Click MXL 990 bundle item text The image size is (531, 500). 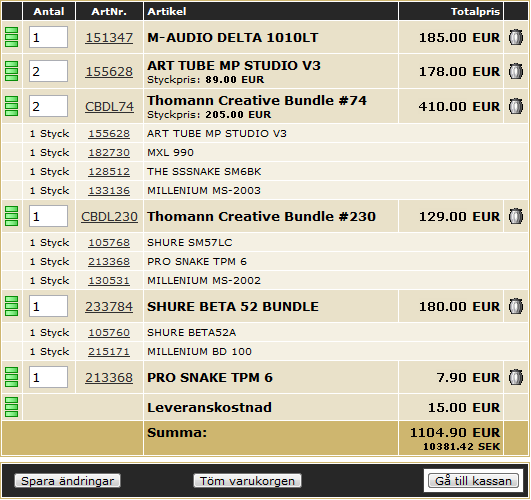click(x=170, y=153)
